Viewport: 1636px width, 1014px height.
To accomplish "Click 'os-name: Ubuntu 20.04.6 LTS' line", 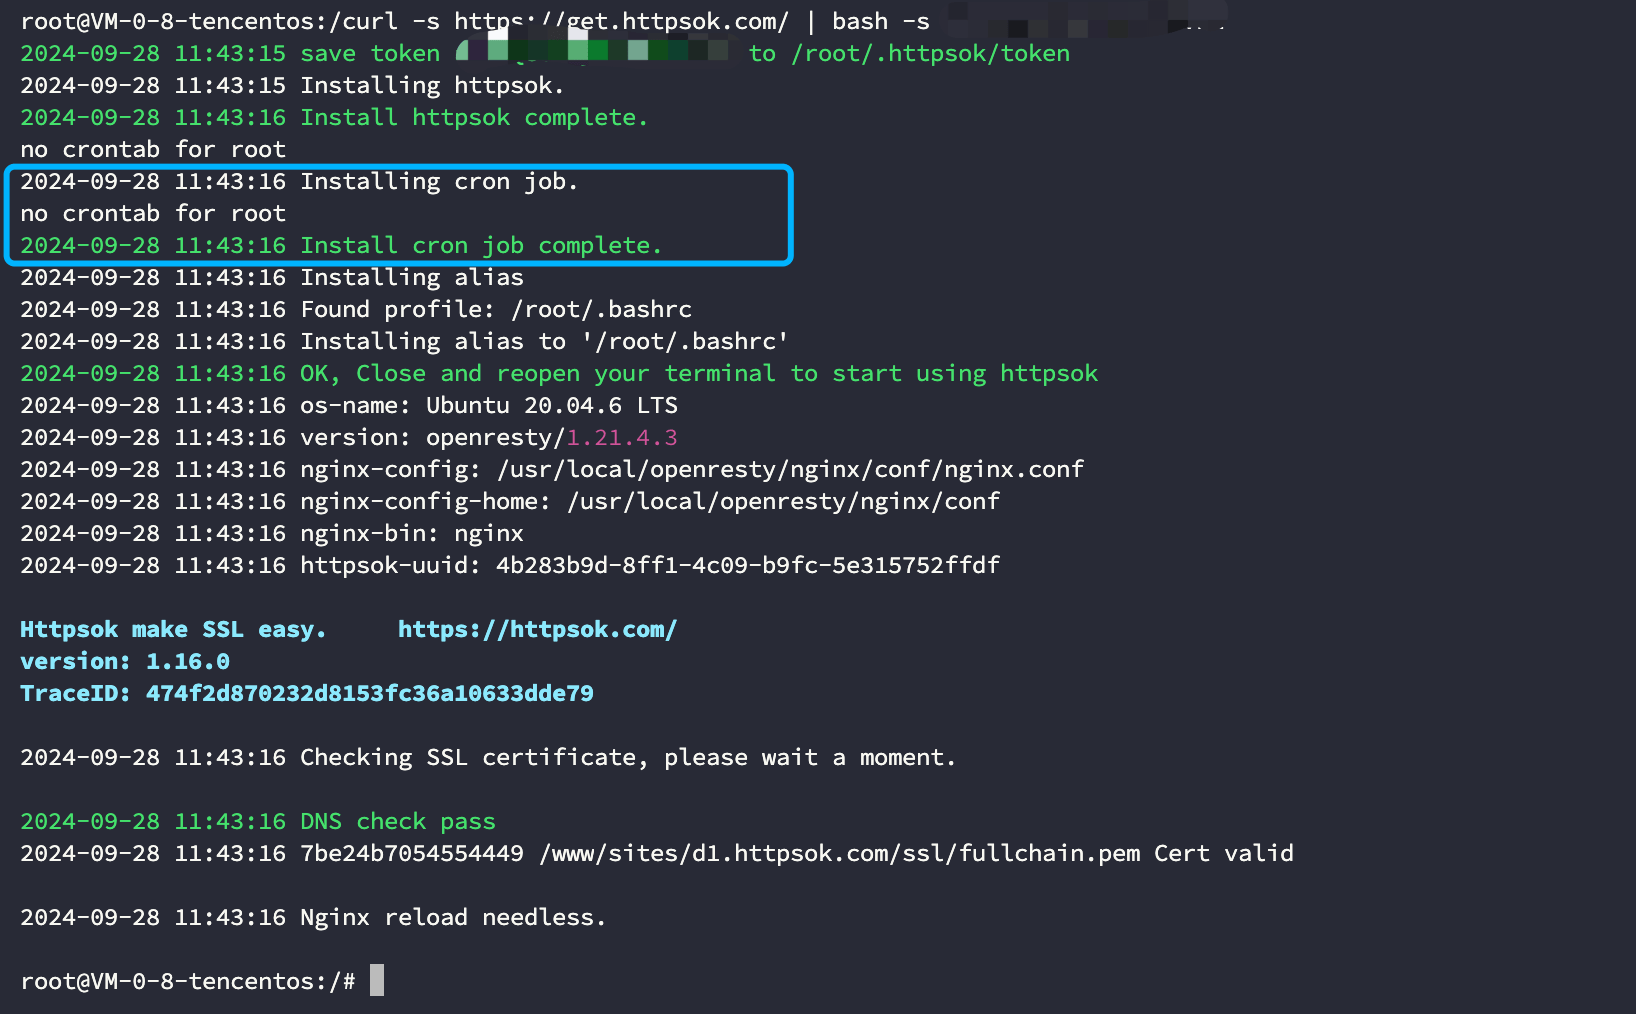I will point(349,405).
